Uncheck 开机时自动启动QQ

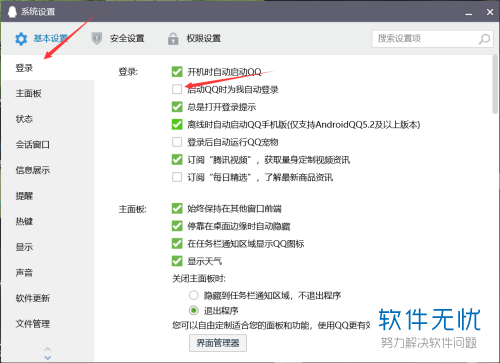[177, 72]
